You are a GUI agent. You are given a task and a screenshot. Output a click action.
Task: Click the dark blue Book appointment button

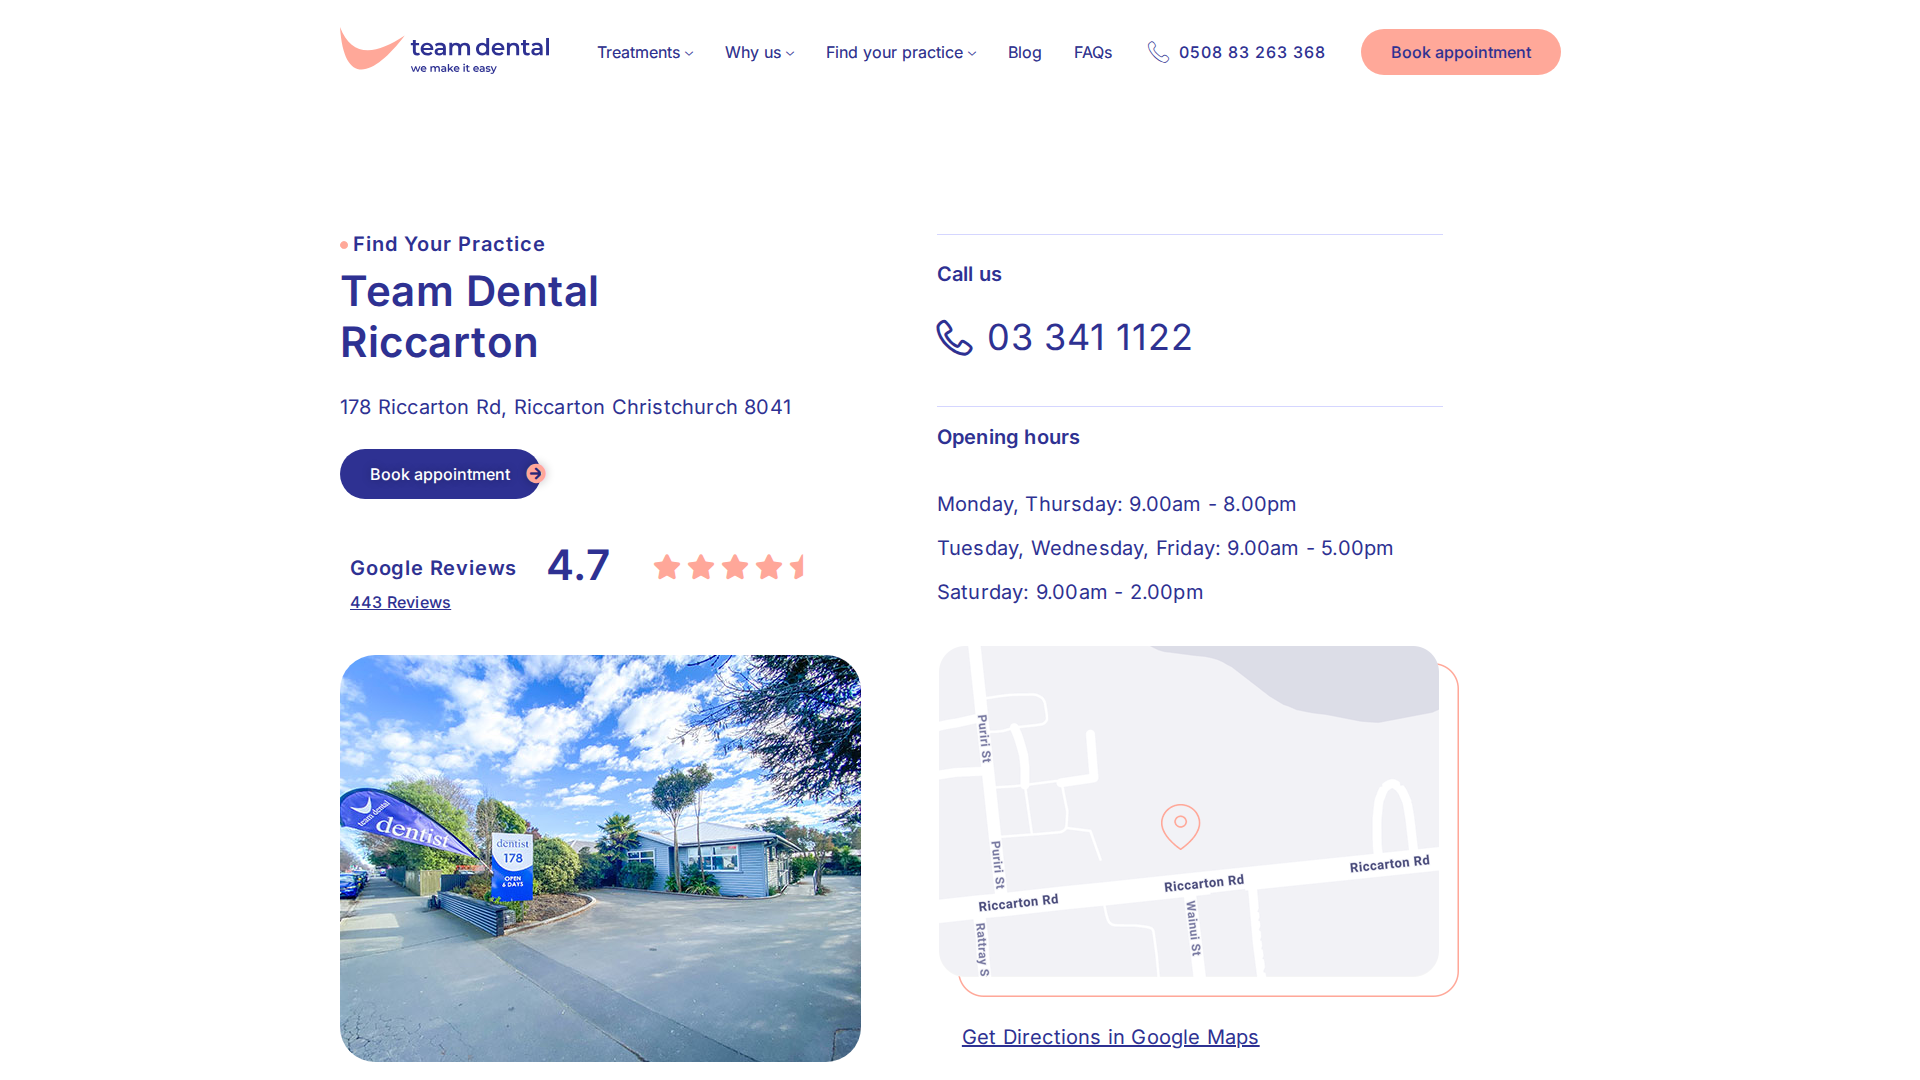point(440,474)
